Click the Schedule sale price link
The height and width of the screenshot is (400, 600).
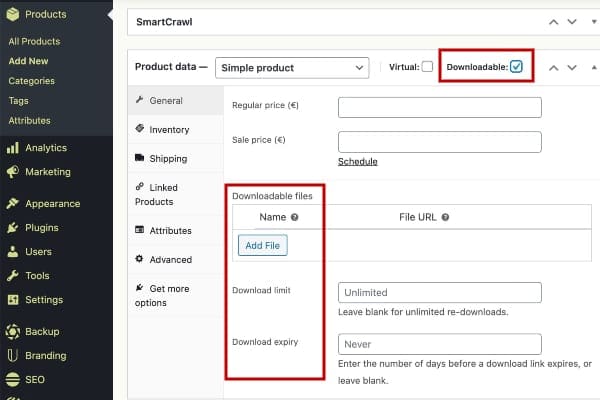tap(358, 161)
